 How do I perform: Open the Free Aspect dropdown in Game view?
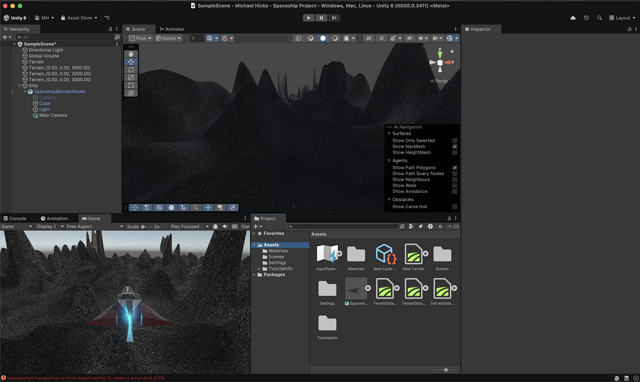[x=95, y=227]
